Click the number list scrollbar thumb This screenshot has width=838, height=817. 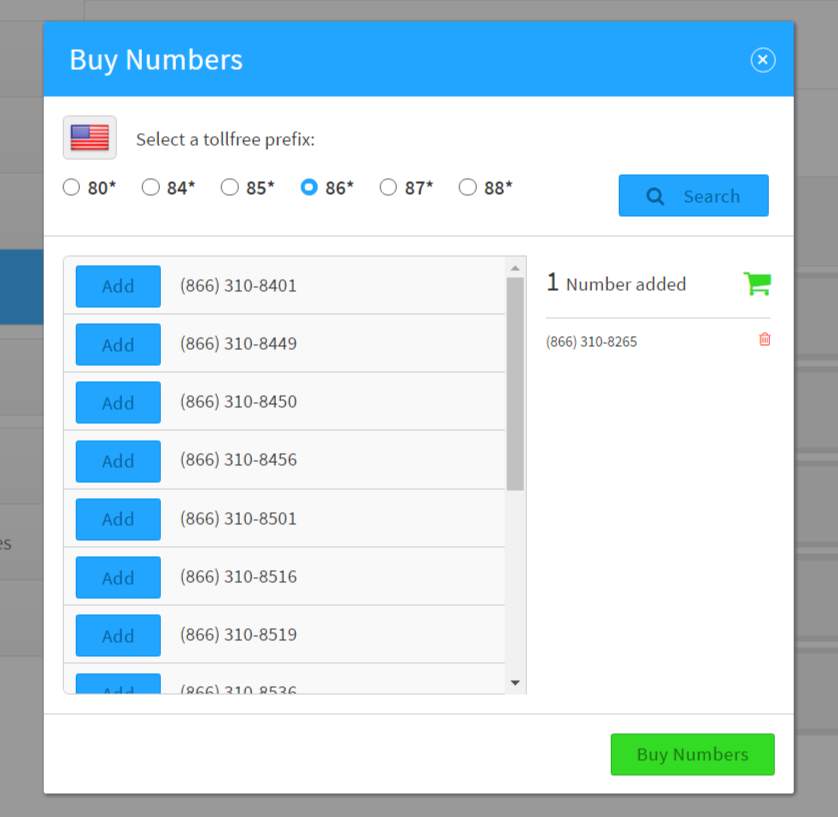515,384
